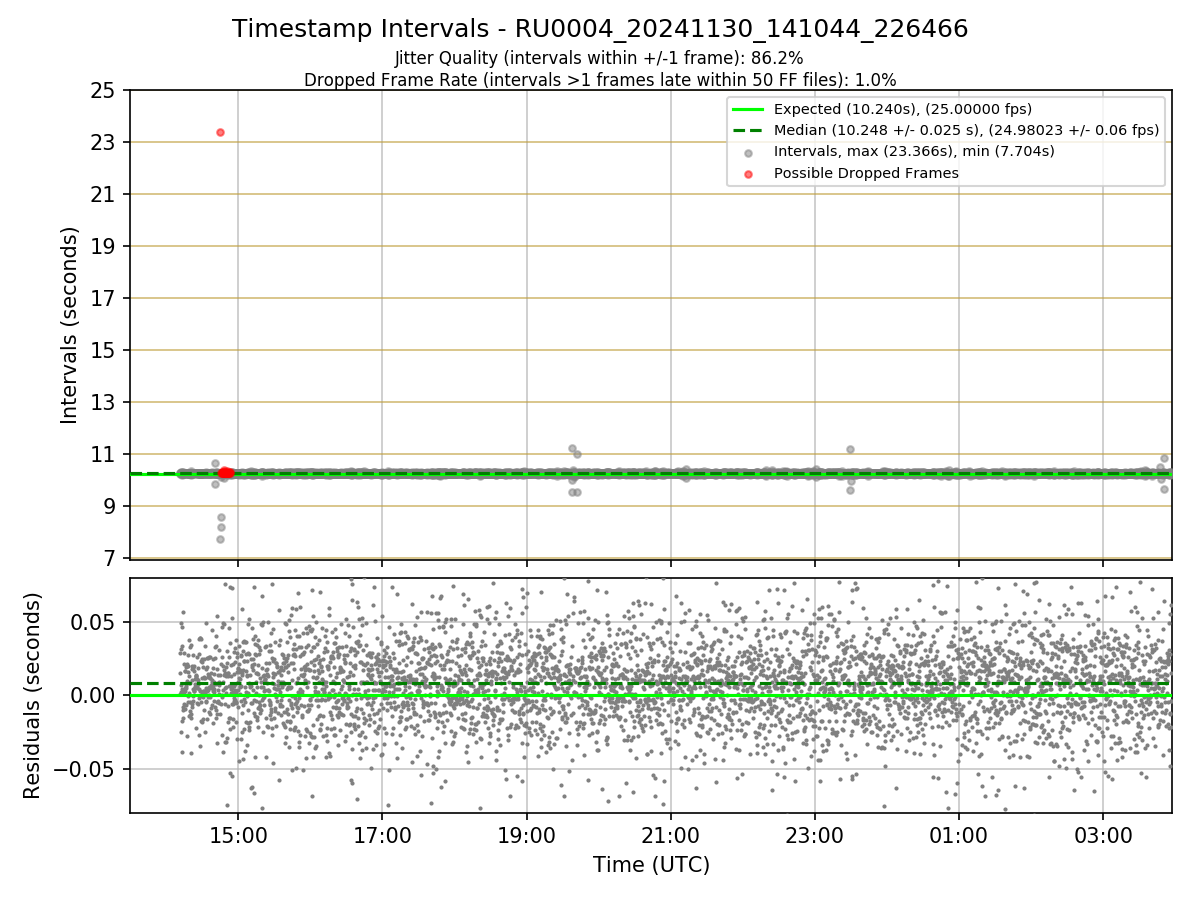Click the green line swatch in the legend
Image resolution: width=1200 pixels, height=900 pixels.
(x=748, y=109)
